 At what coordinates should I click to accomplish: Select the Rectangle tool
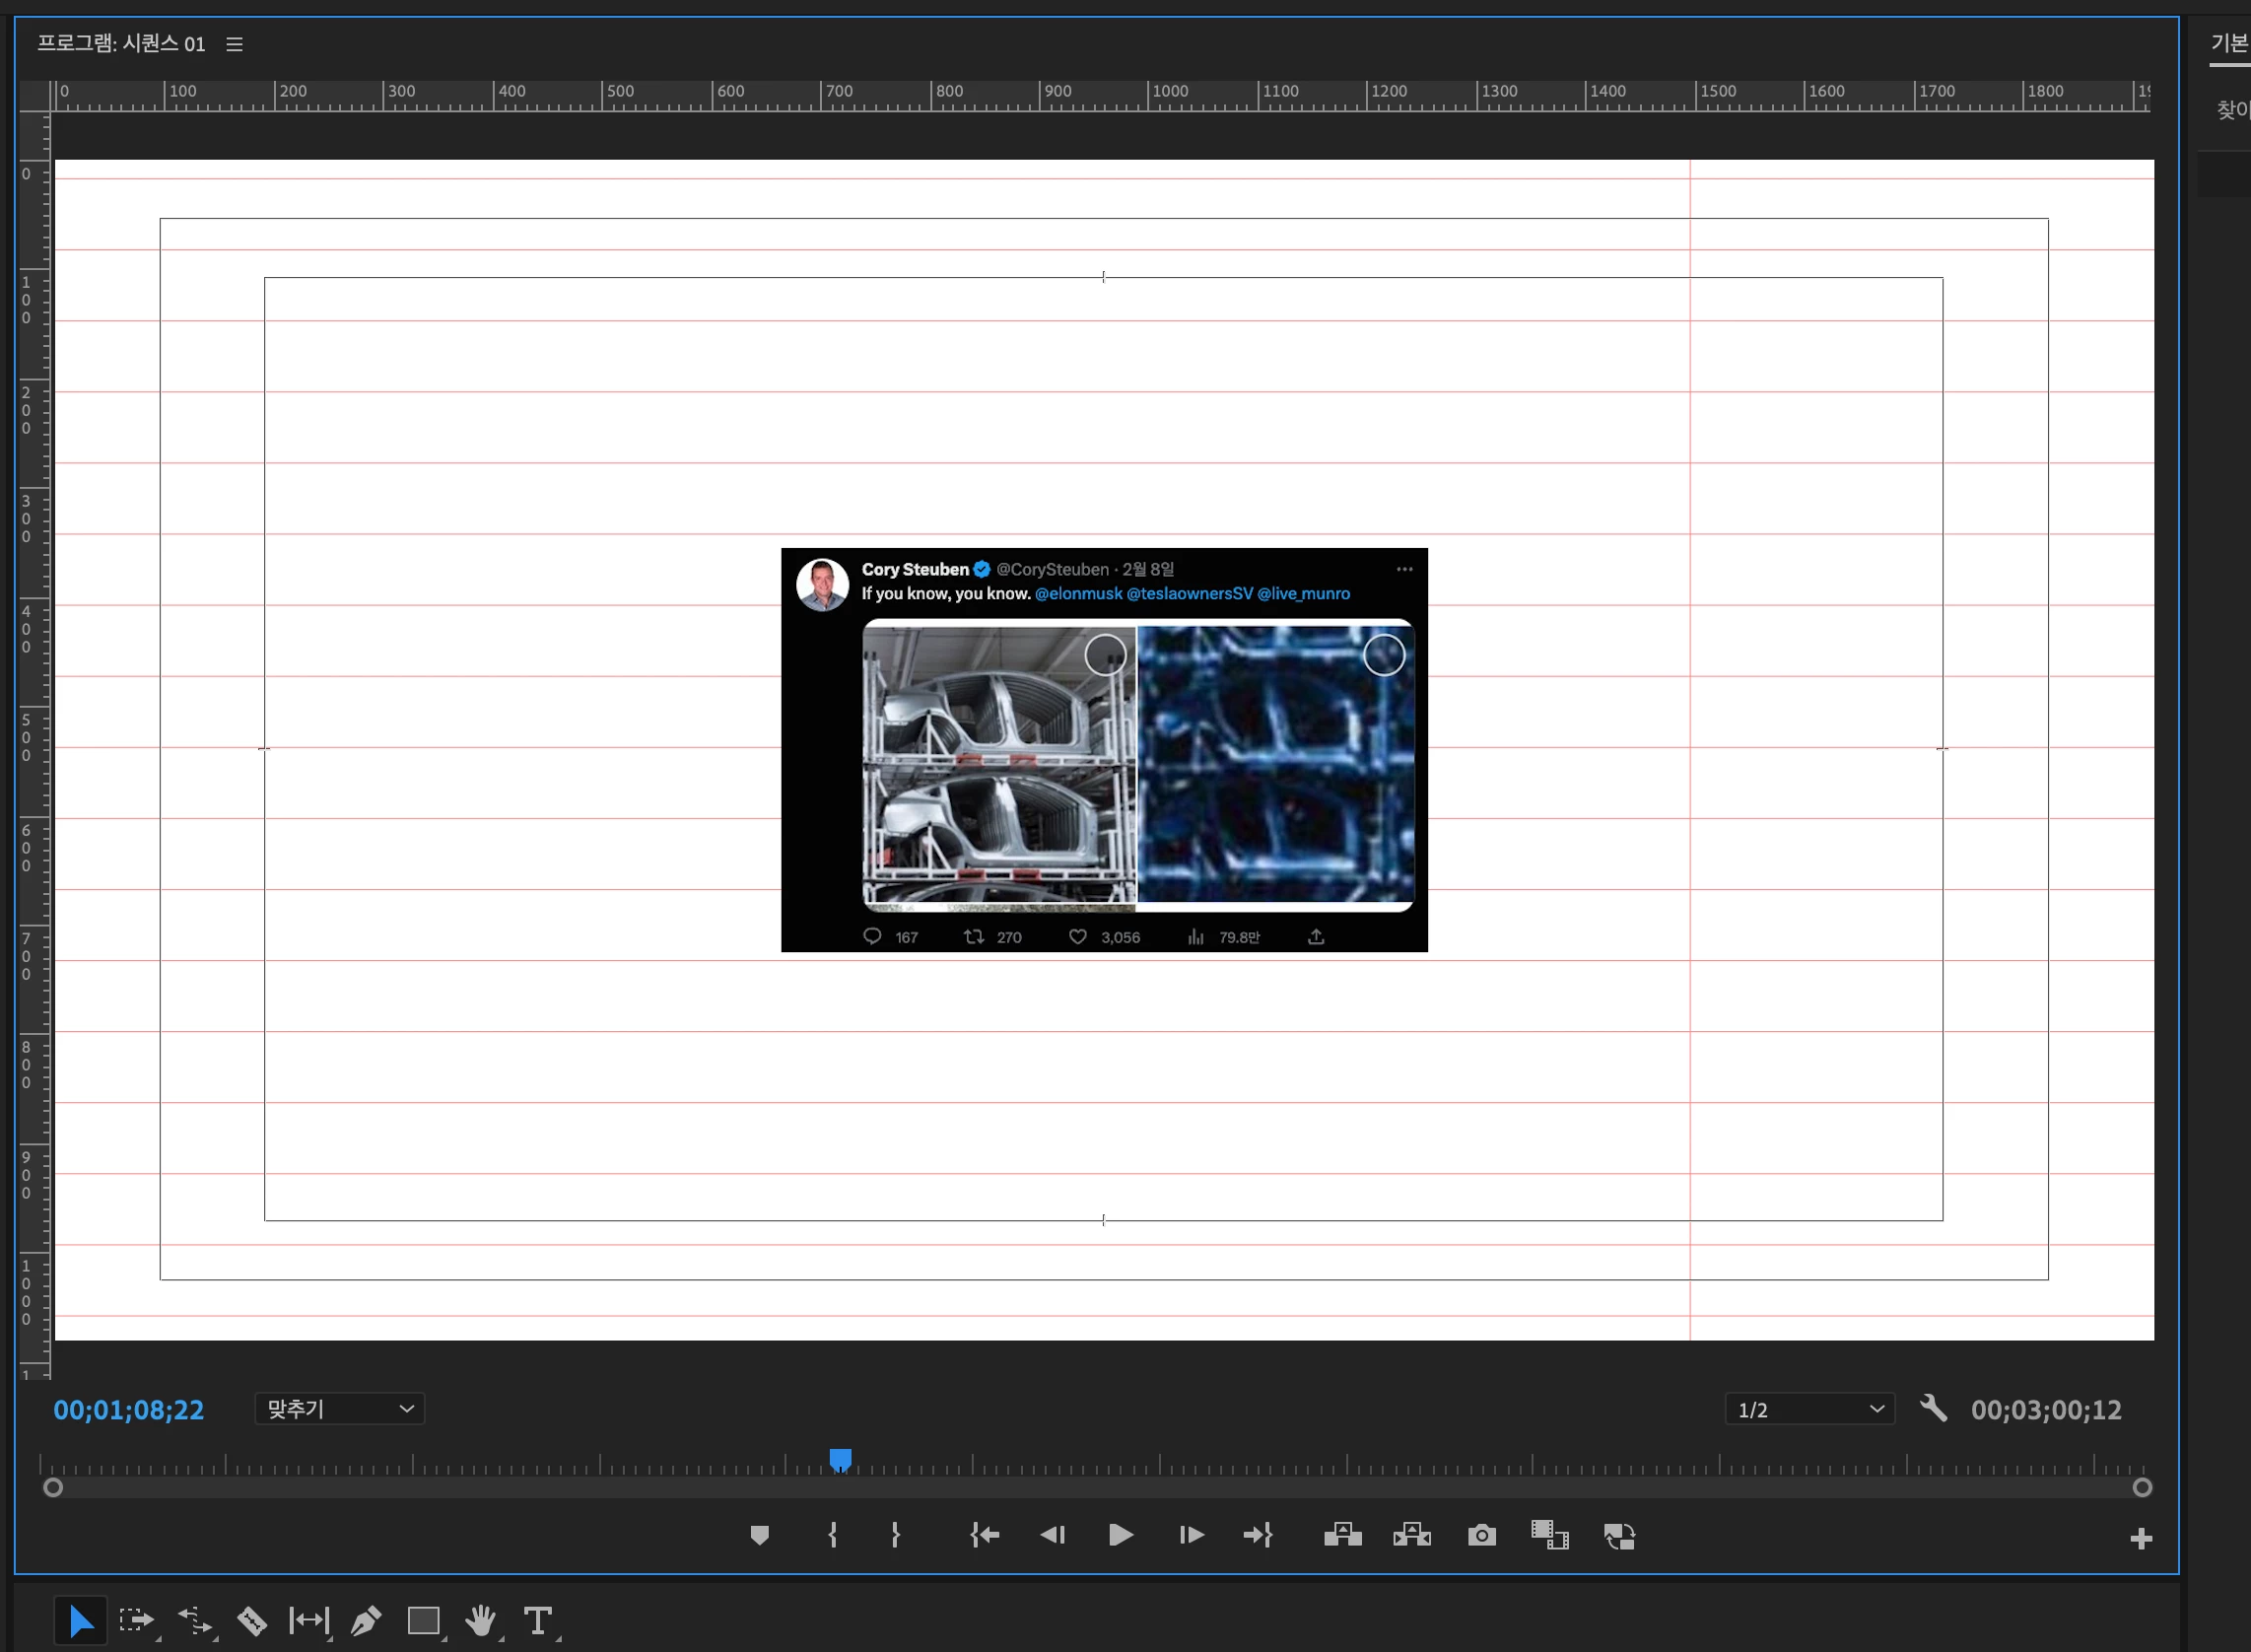click(x=424, y=1620)
